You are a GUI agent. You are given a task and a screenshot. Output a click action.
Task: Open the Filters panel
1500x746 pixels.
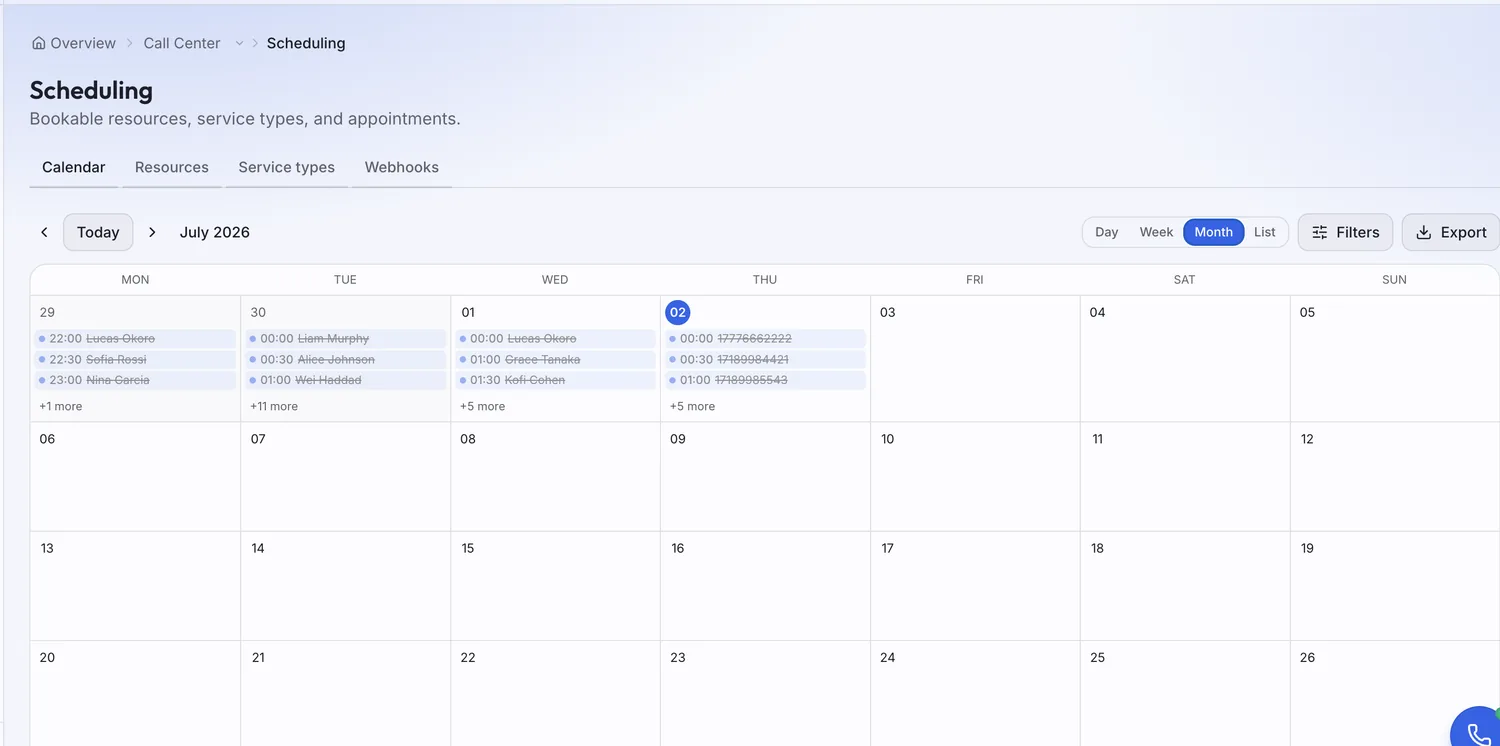1345,232
